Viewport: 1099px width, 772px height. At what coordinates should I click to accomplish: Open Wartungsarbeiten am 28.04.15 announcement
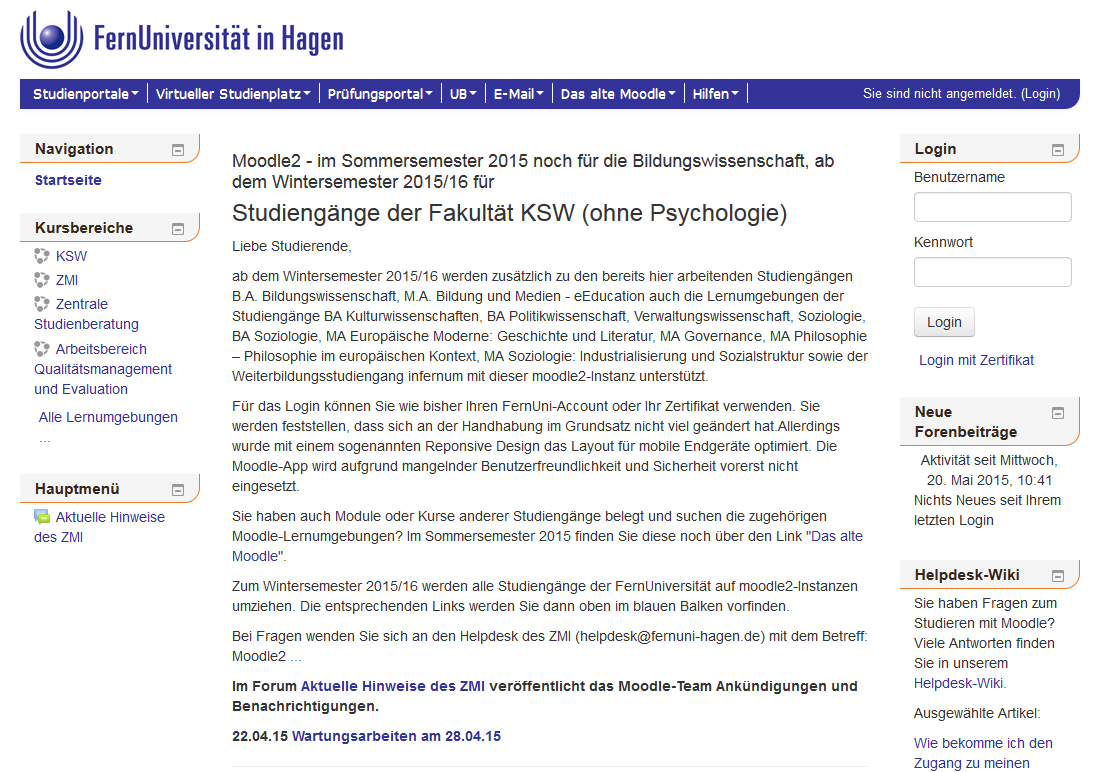coord(396,736)
